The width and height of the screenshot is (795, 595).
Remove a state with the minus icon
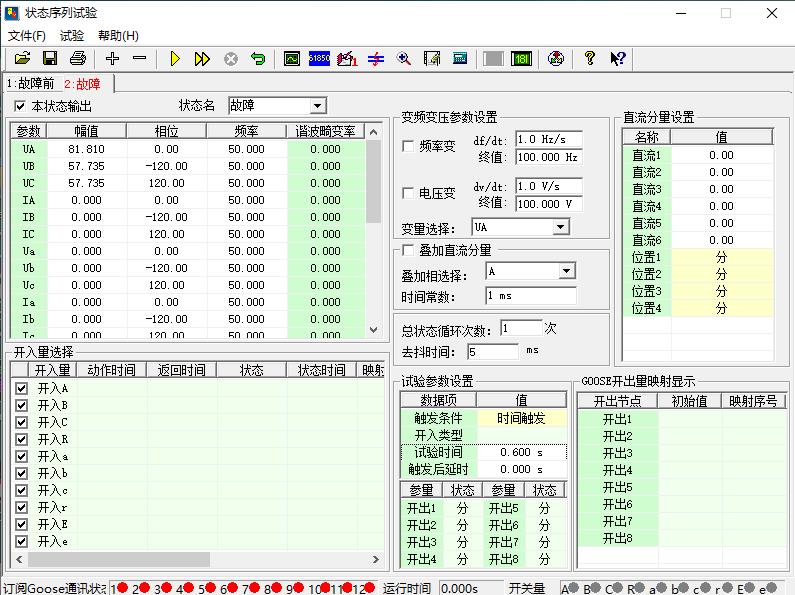click(x=139, y=59)
